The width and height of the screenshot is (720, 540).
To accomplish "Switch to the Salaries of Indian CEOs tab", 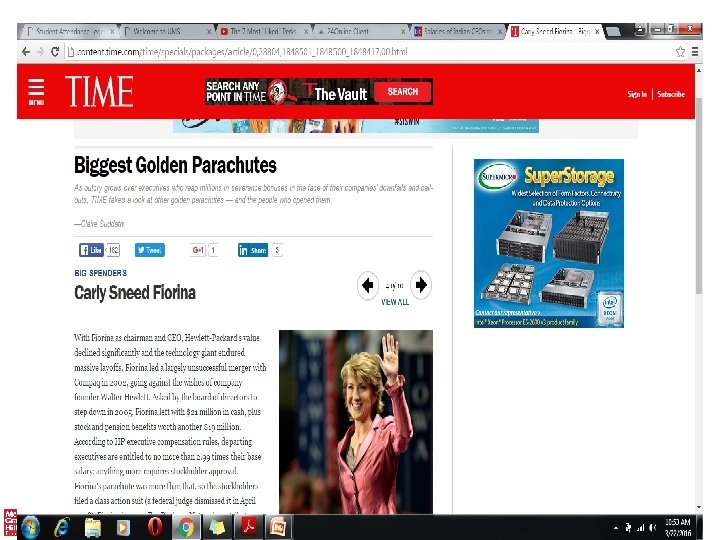I will [x=458, y=31].
